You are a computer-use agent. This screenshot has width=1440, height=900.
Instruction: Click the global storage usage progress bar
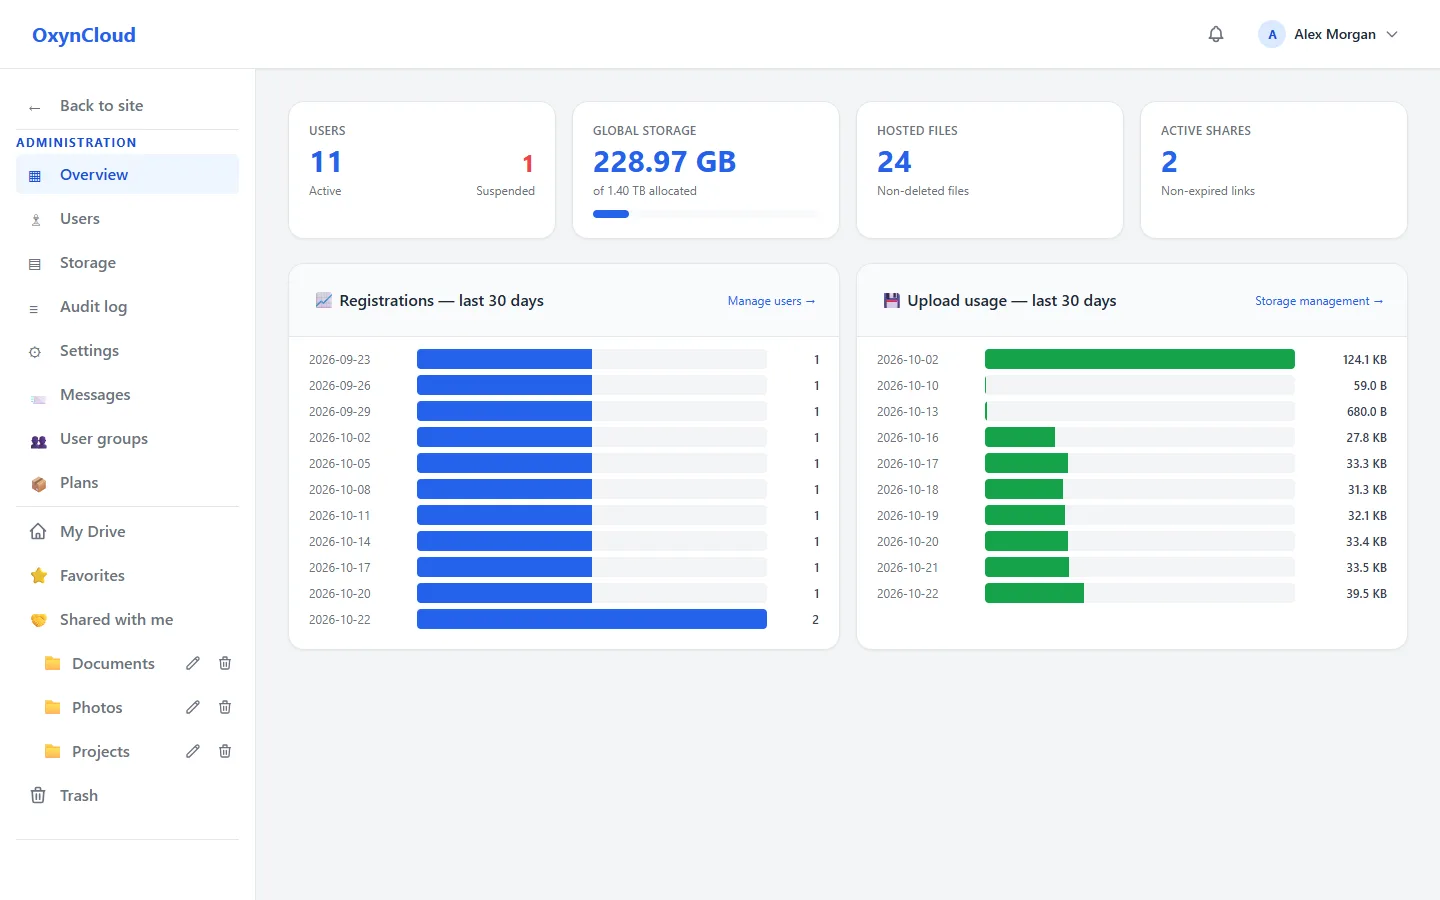[705, 213]
